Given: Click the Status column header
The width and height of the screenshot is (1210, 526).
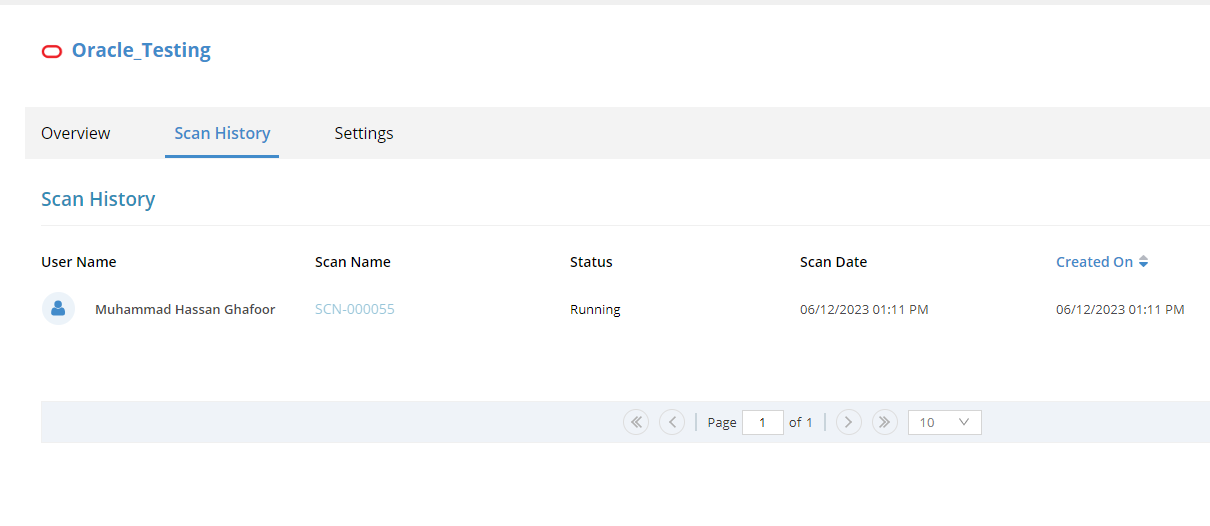Looking at the screenshot, I should (591, 262).
